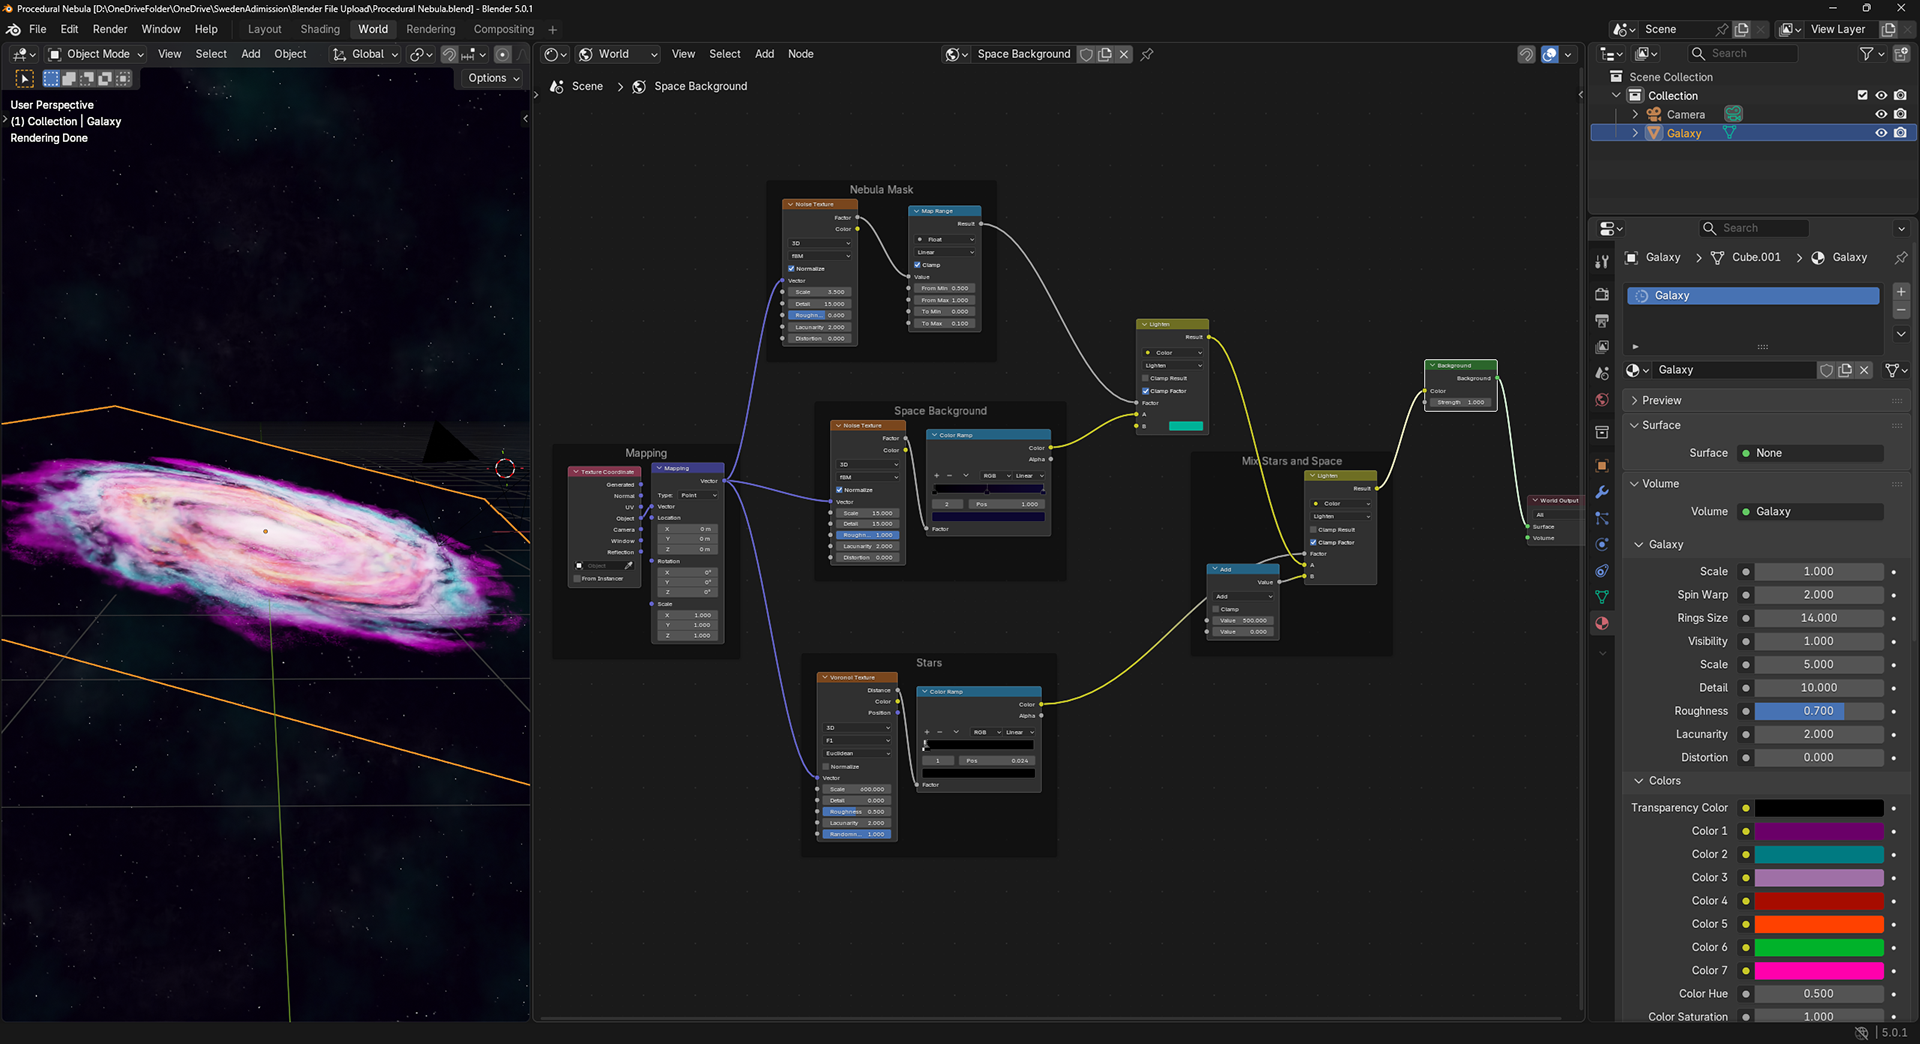Open the Particles properties tab
Viewport: 1920px width, 1044px height.
[x=1602, y=518]
